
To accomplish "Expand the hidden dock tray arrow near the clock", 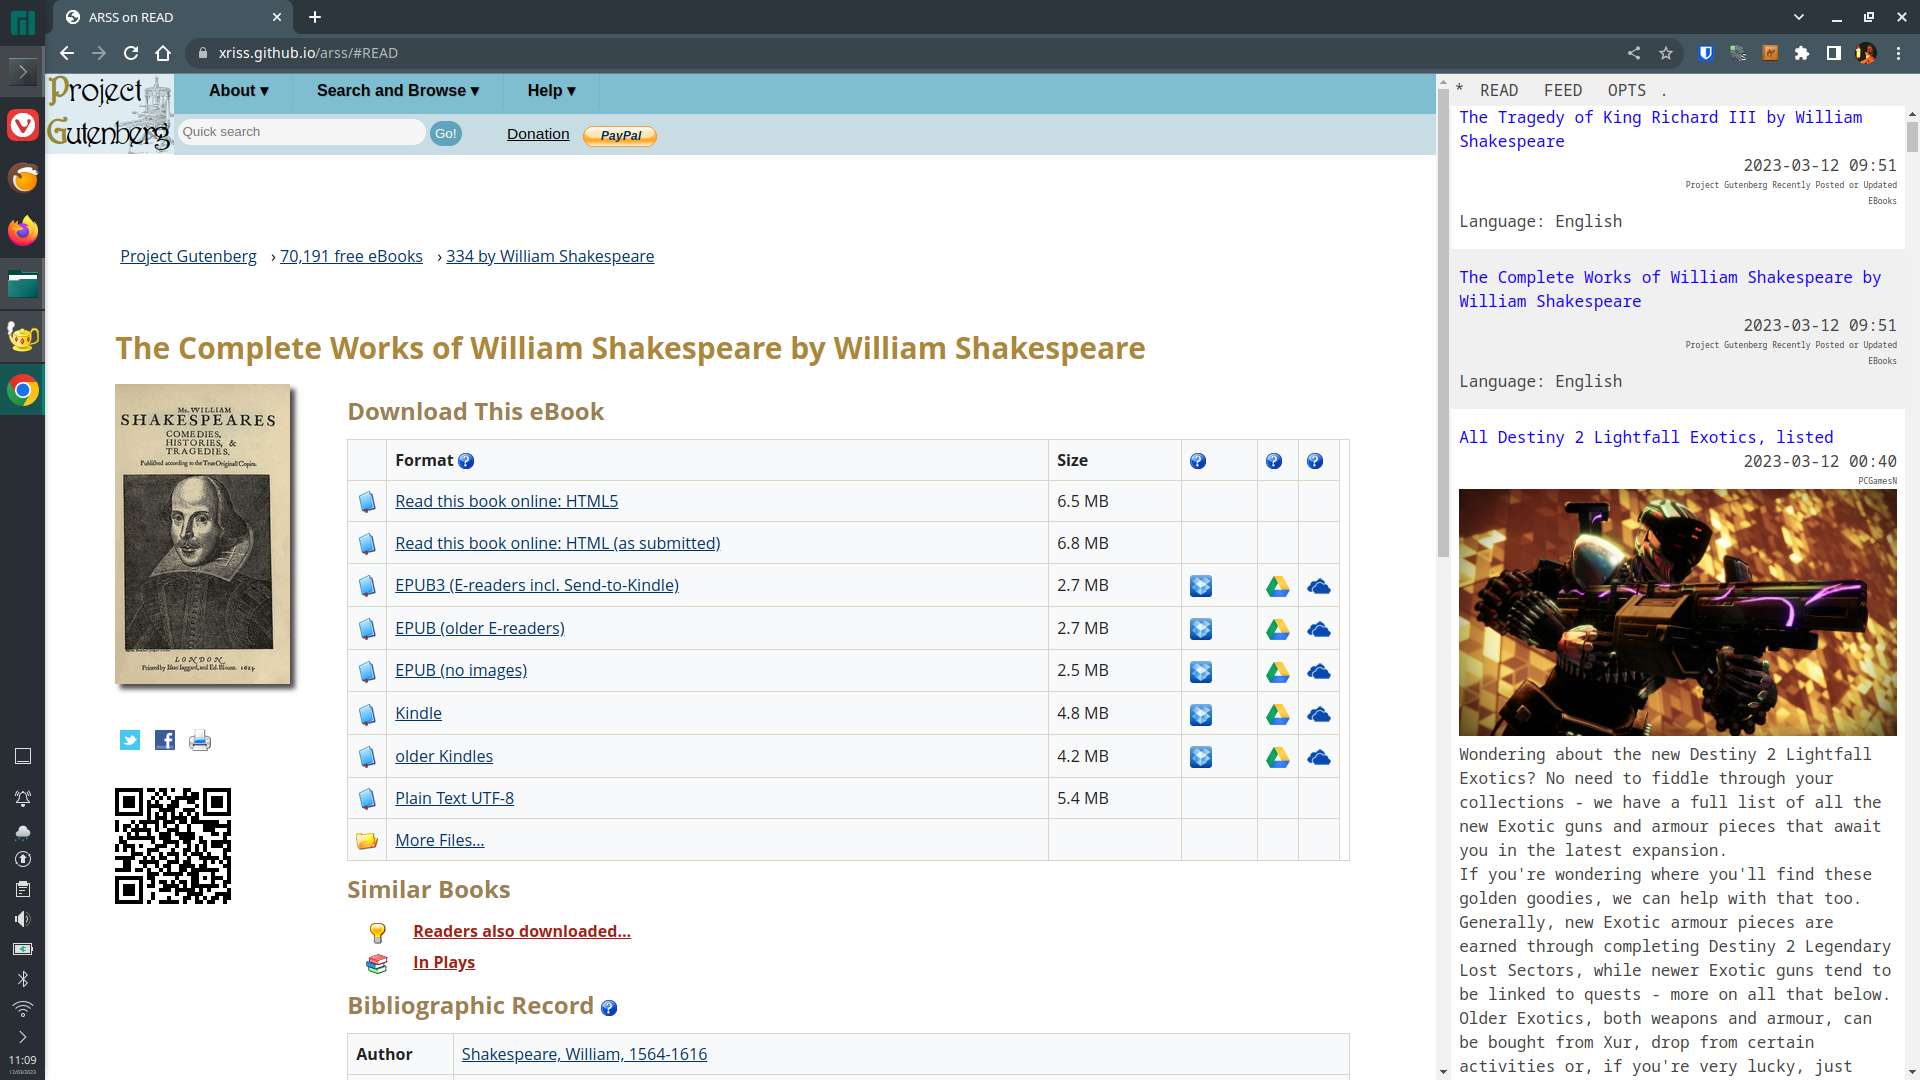I will tap(23, 1037).
